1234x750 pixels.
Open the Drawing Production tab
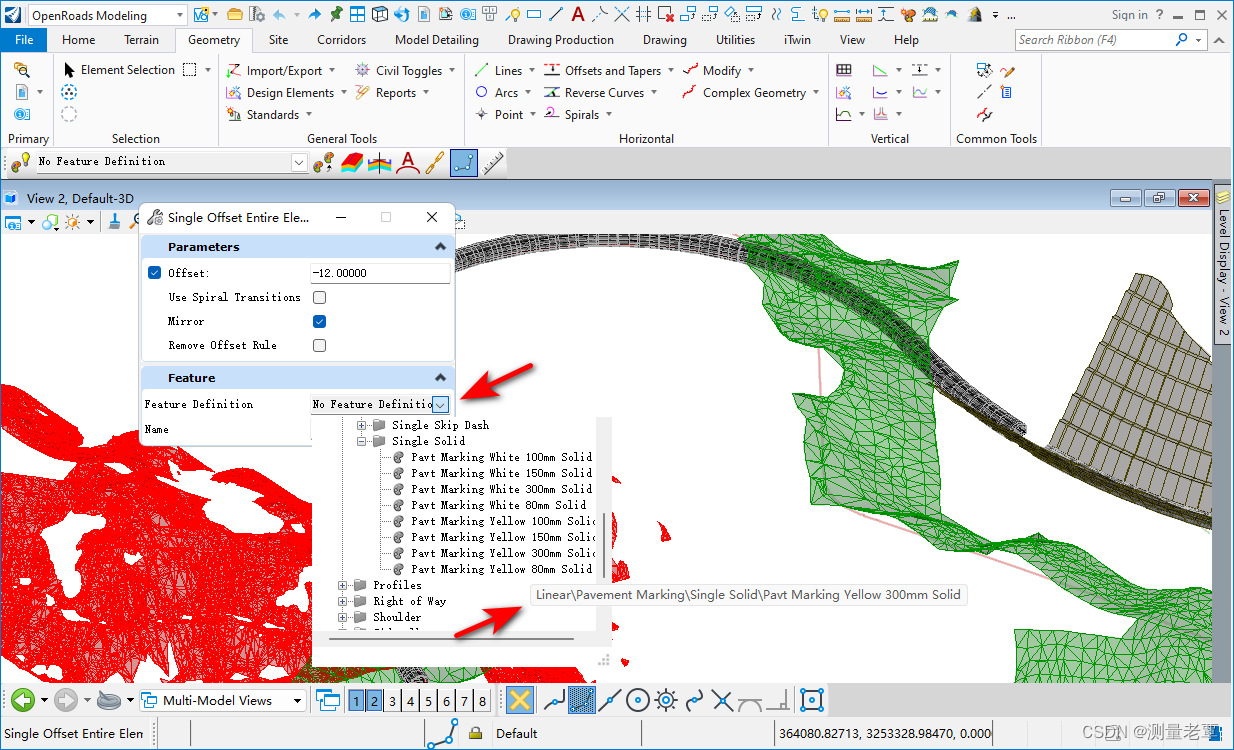click(561, 40)
